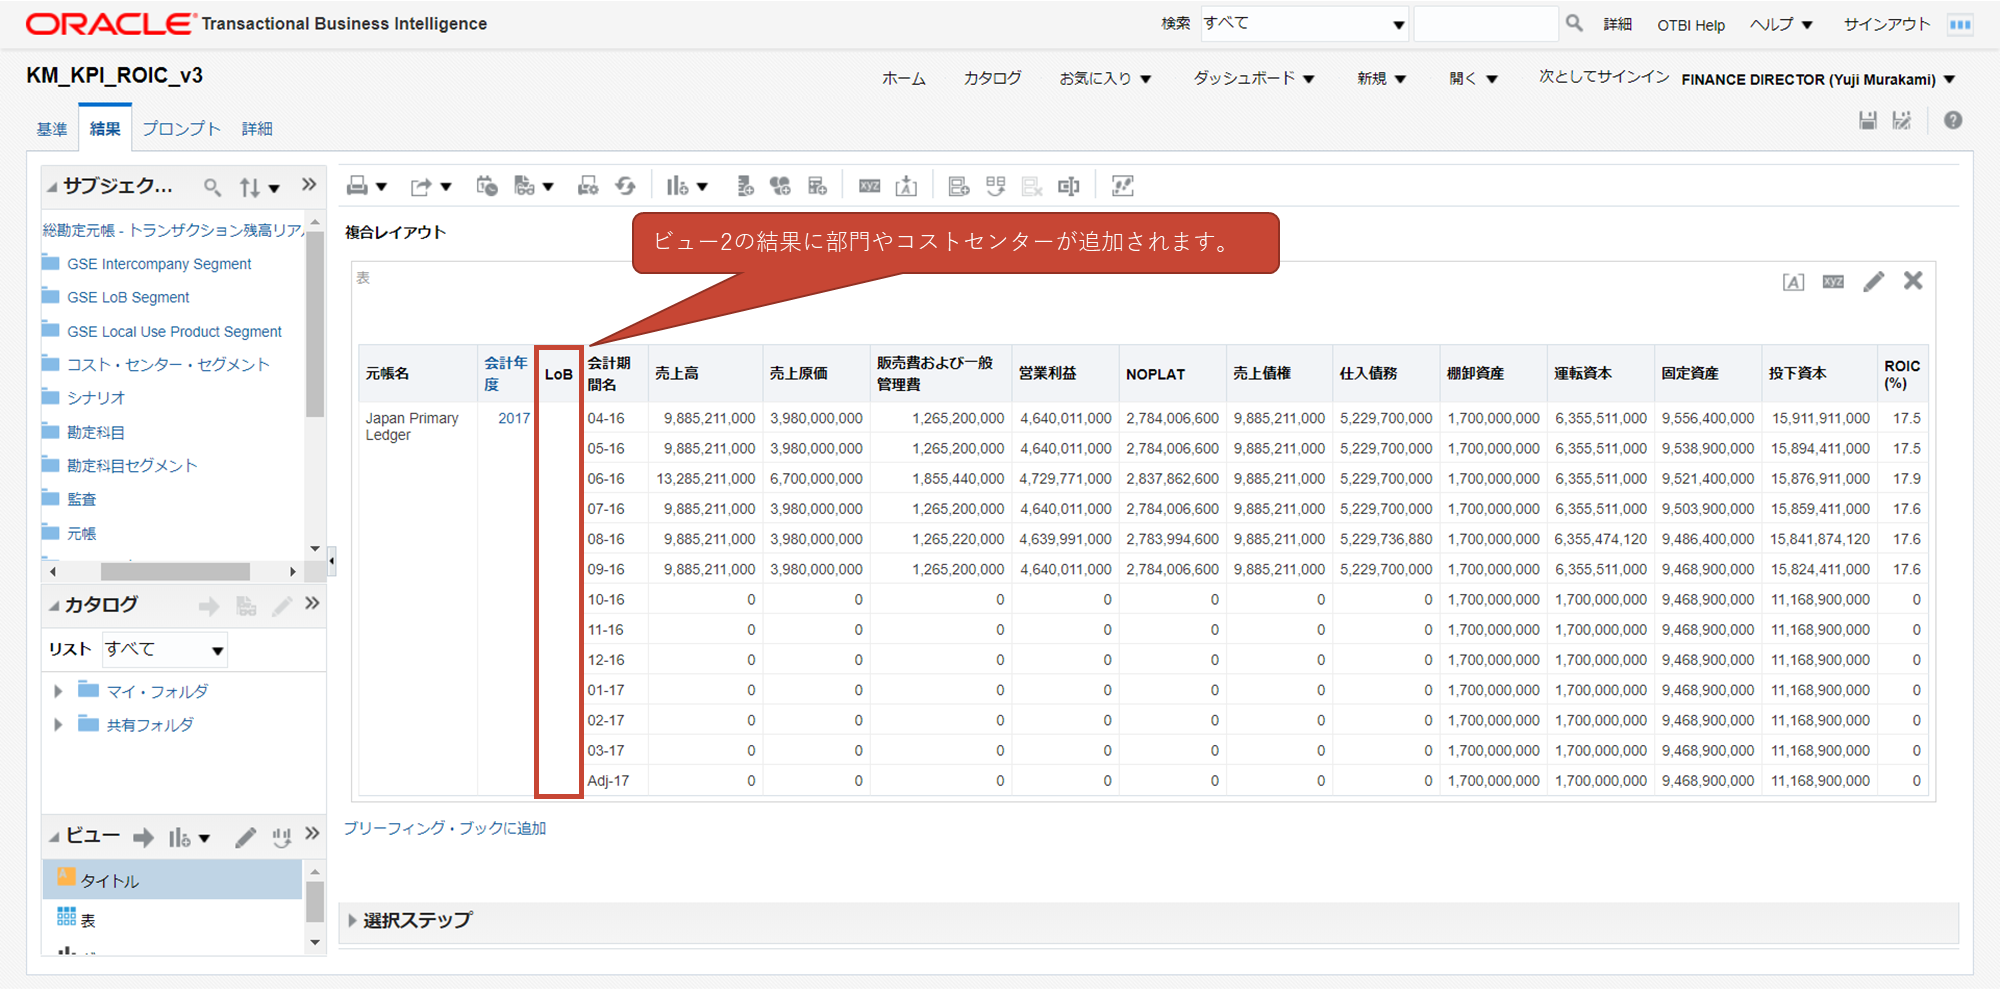The image size is (2000, 992).
Task: Open the お気に入り dropdown menu
Action: tap(1105, 78)
